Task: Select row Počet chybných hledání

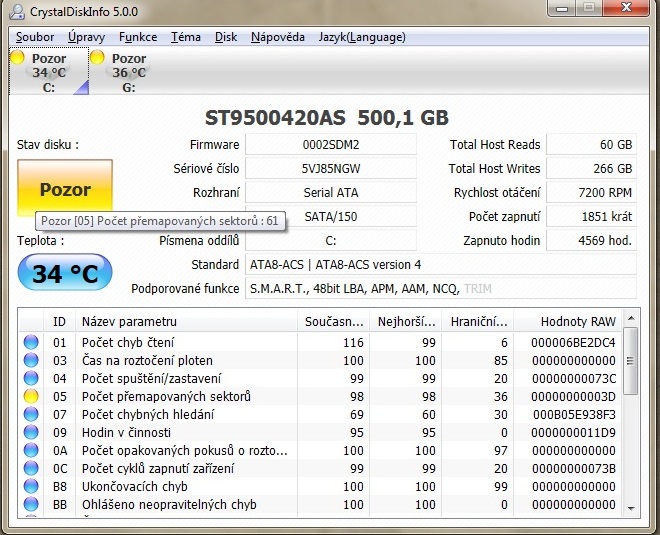Action: 320,414
